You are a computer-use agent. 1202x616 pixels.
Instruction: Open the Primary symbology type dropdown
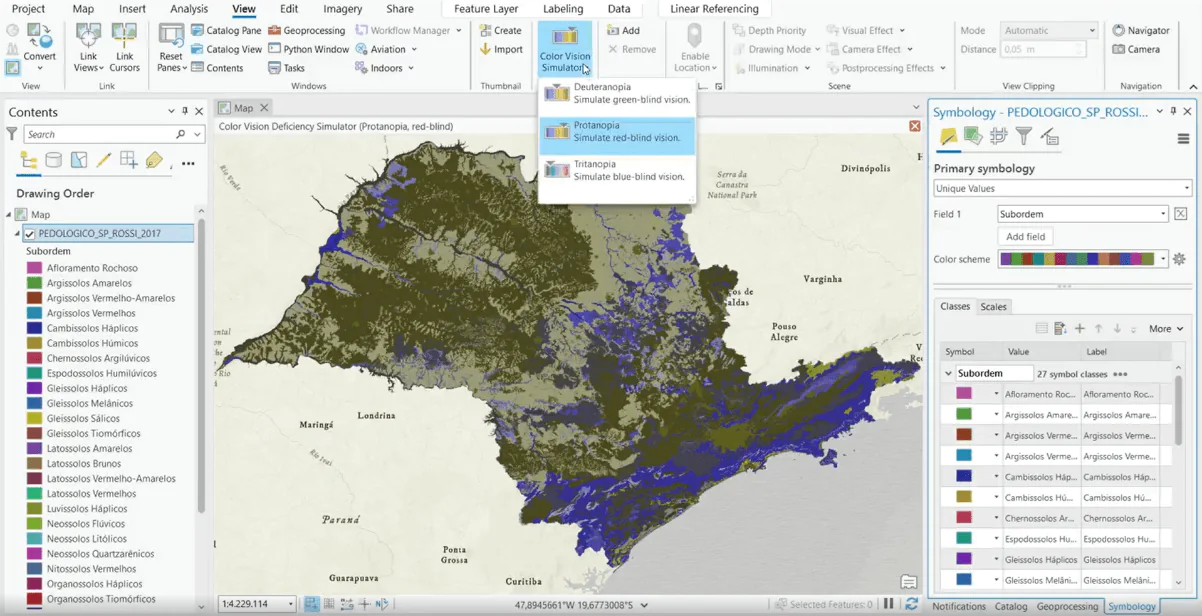click(1062, 188)
